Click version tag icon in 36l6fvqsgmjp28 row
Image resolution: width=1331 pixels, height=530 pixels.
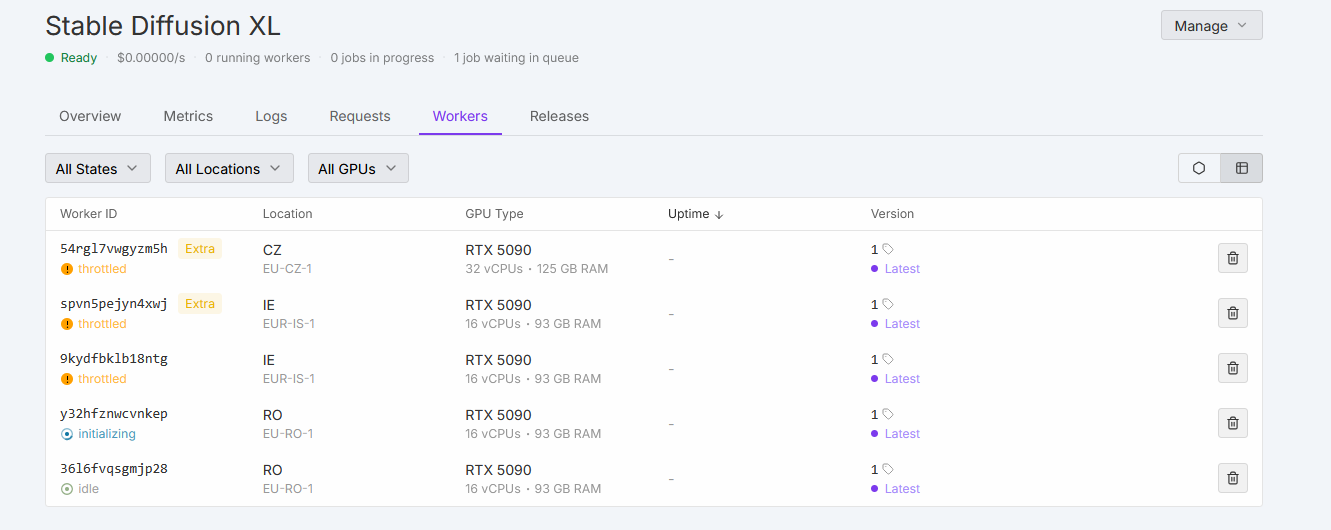pos(888,469)
